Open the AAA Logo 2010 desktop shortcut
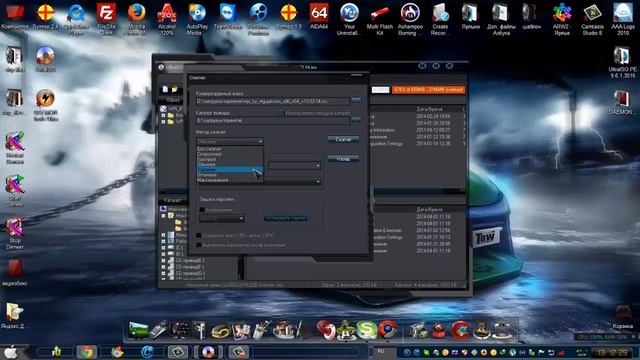Viewport: 640px width, 360px height. (622, 18)
